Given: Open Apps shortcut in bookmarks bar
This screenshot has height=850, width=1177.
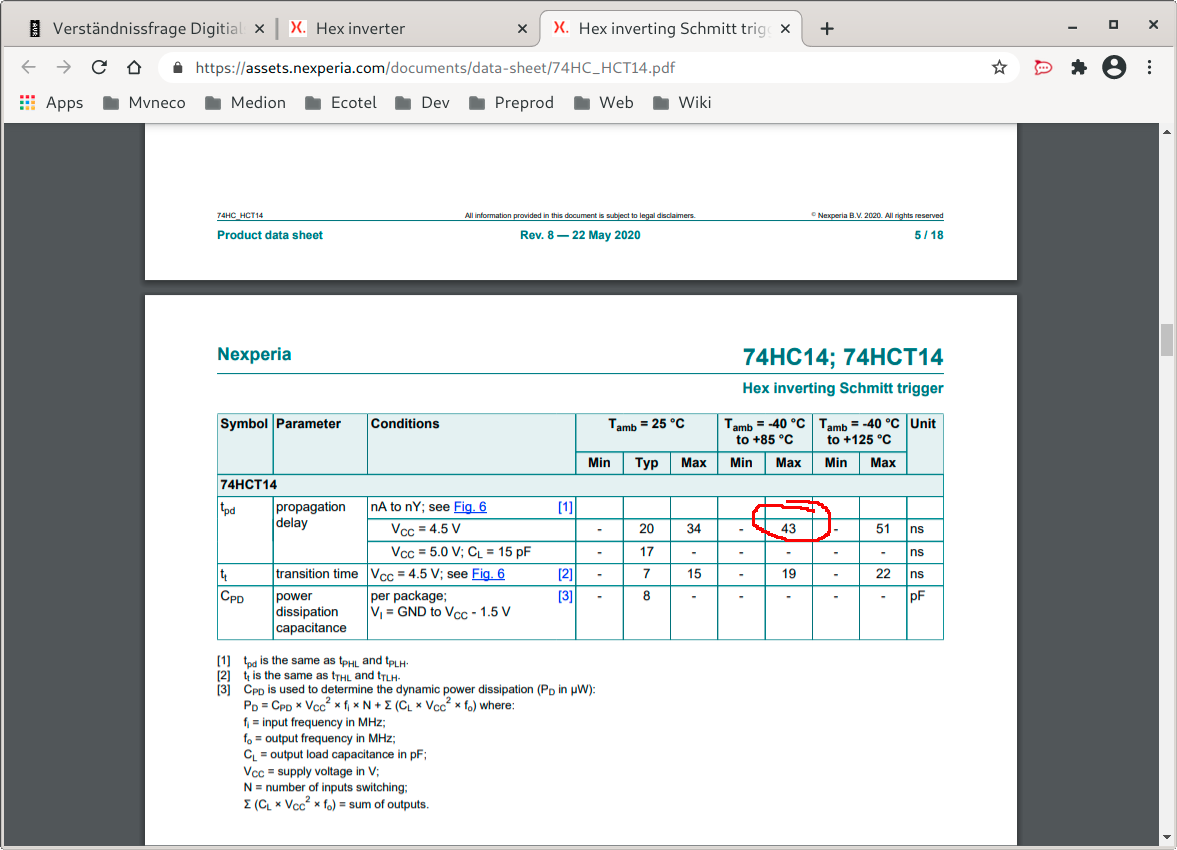Looking at the screenshot, I should (x=51, y=103).
